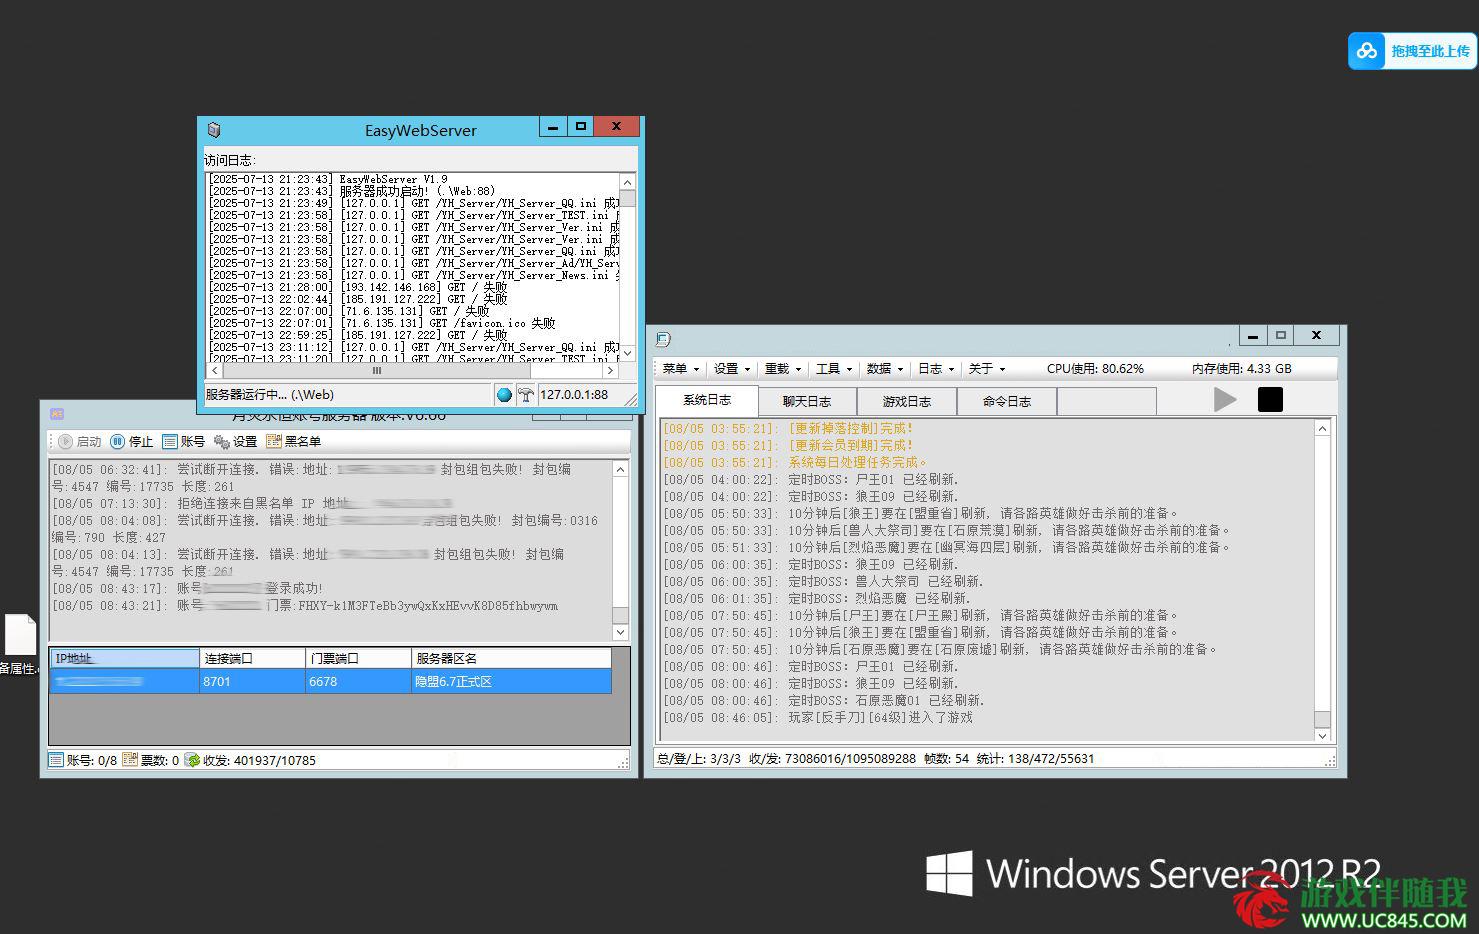Sort by the 服务器区名 column header

511,658
